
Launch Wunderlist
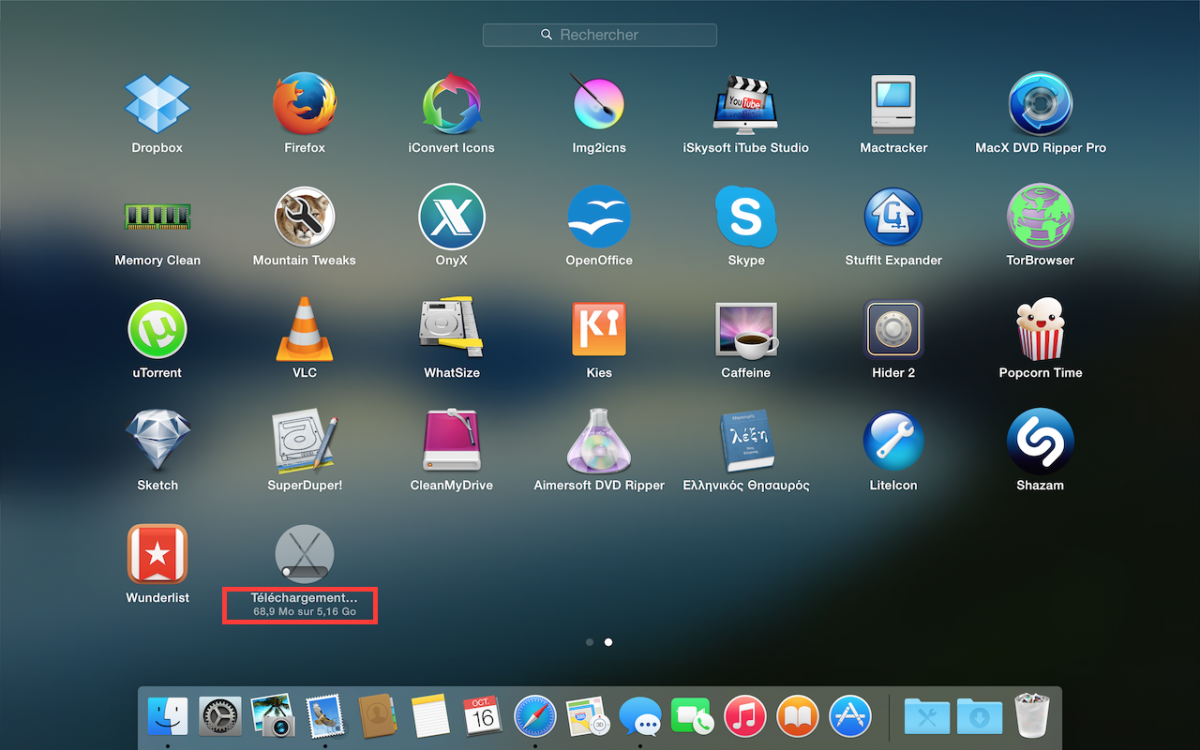(157, 554)
